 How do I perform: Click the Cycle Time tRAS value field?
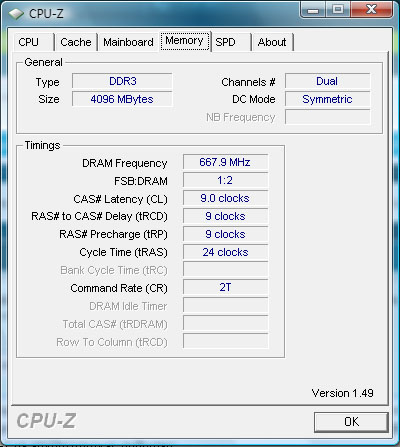pos(225,252)
